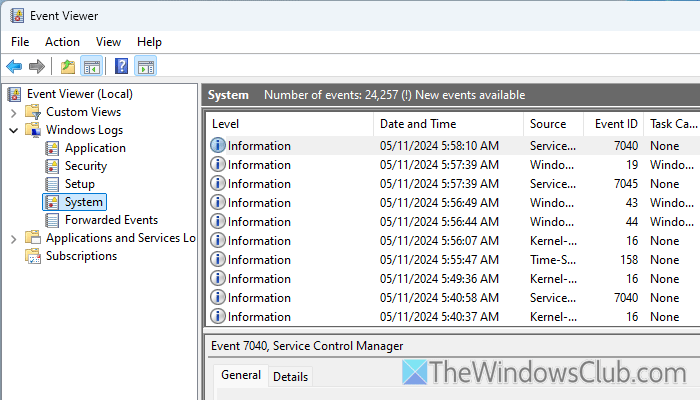Select the Event ID 158 Time-Service row

click(x=440, y=260)
